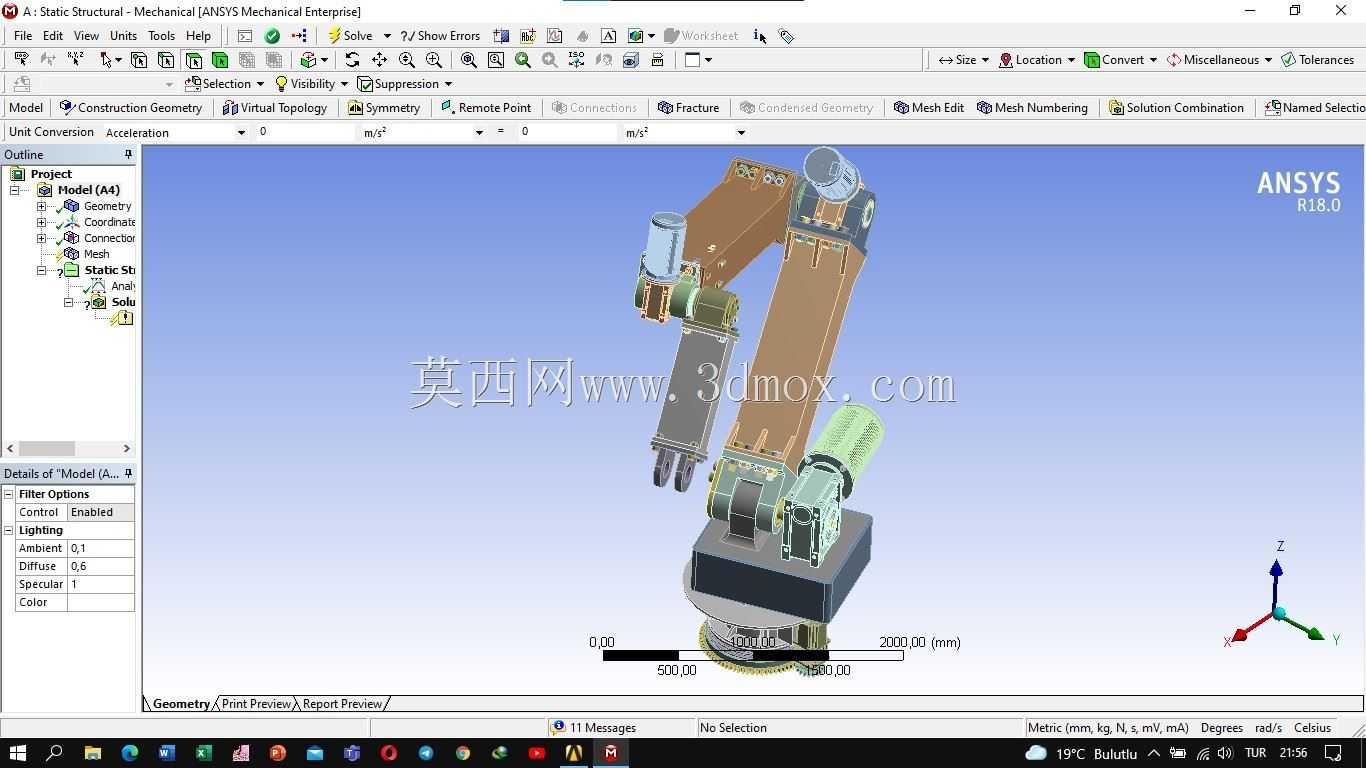Select the Pan view tool
The width and height of the screenshot is (1366, 768).
[379, 60]
